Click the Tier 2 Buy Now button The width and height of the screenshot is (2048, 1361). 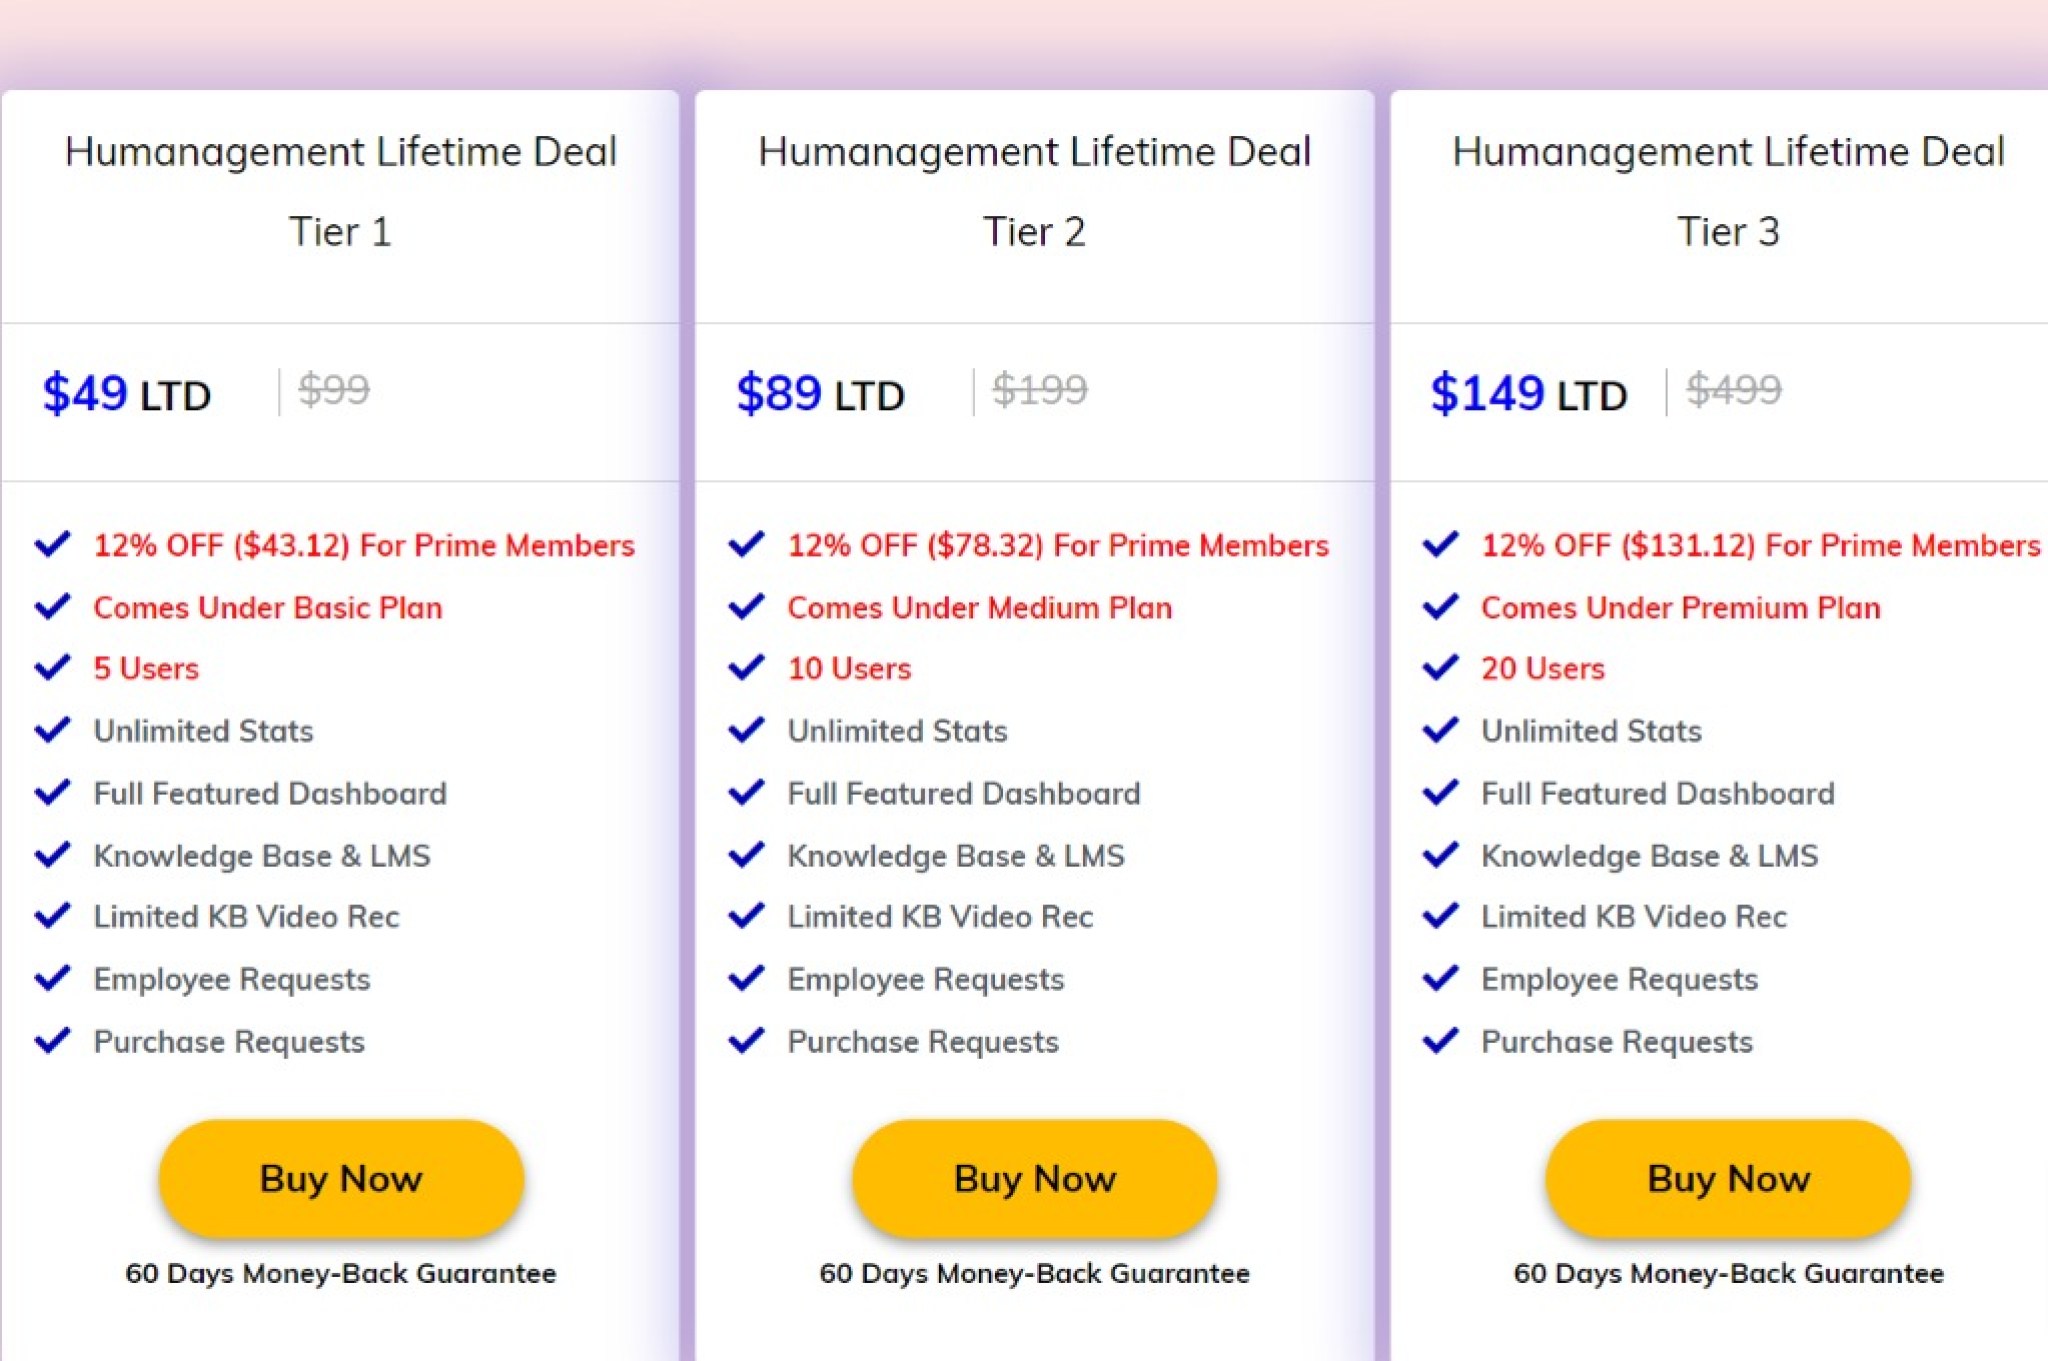1035,1178
